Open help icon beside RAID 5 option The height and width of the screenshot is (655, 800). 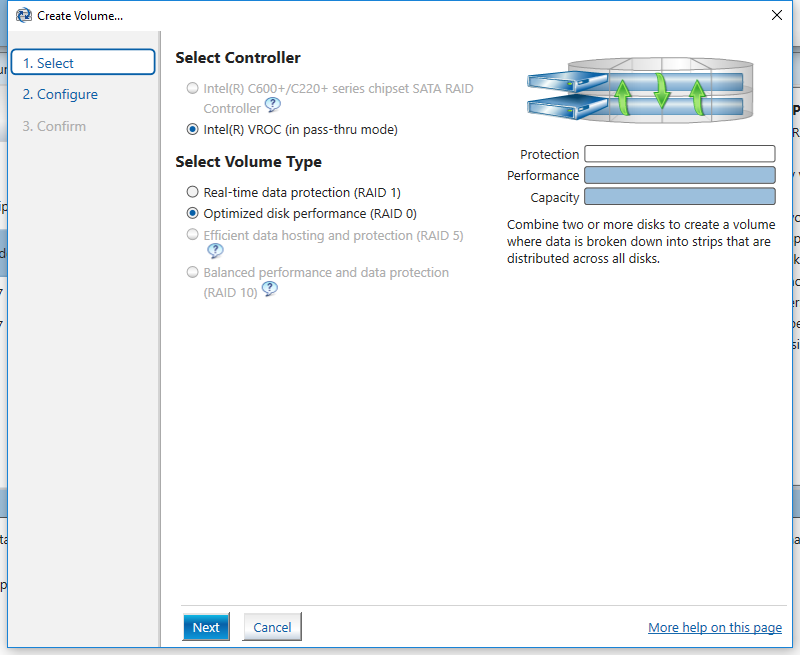[215, 250]
